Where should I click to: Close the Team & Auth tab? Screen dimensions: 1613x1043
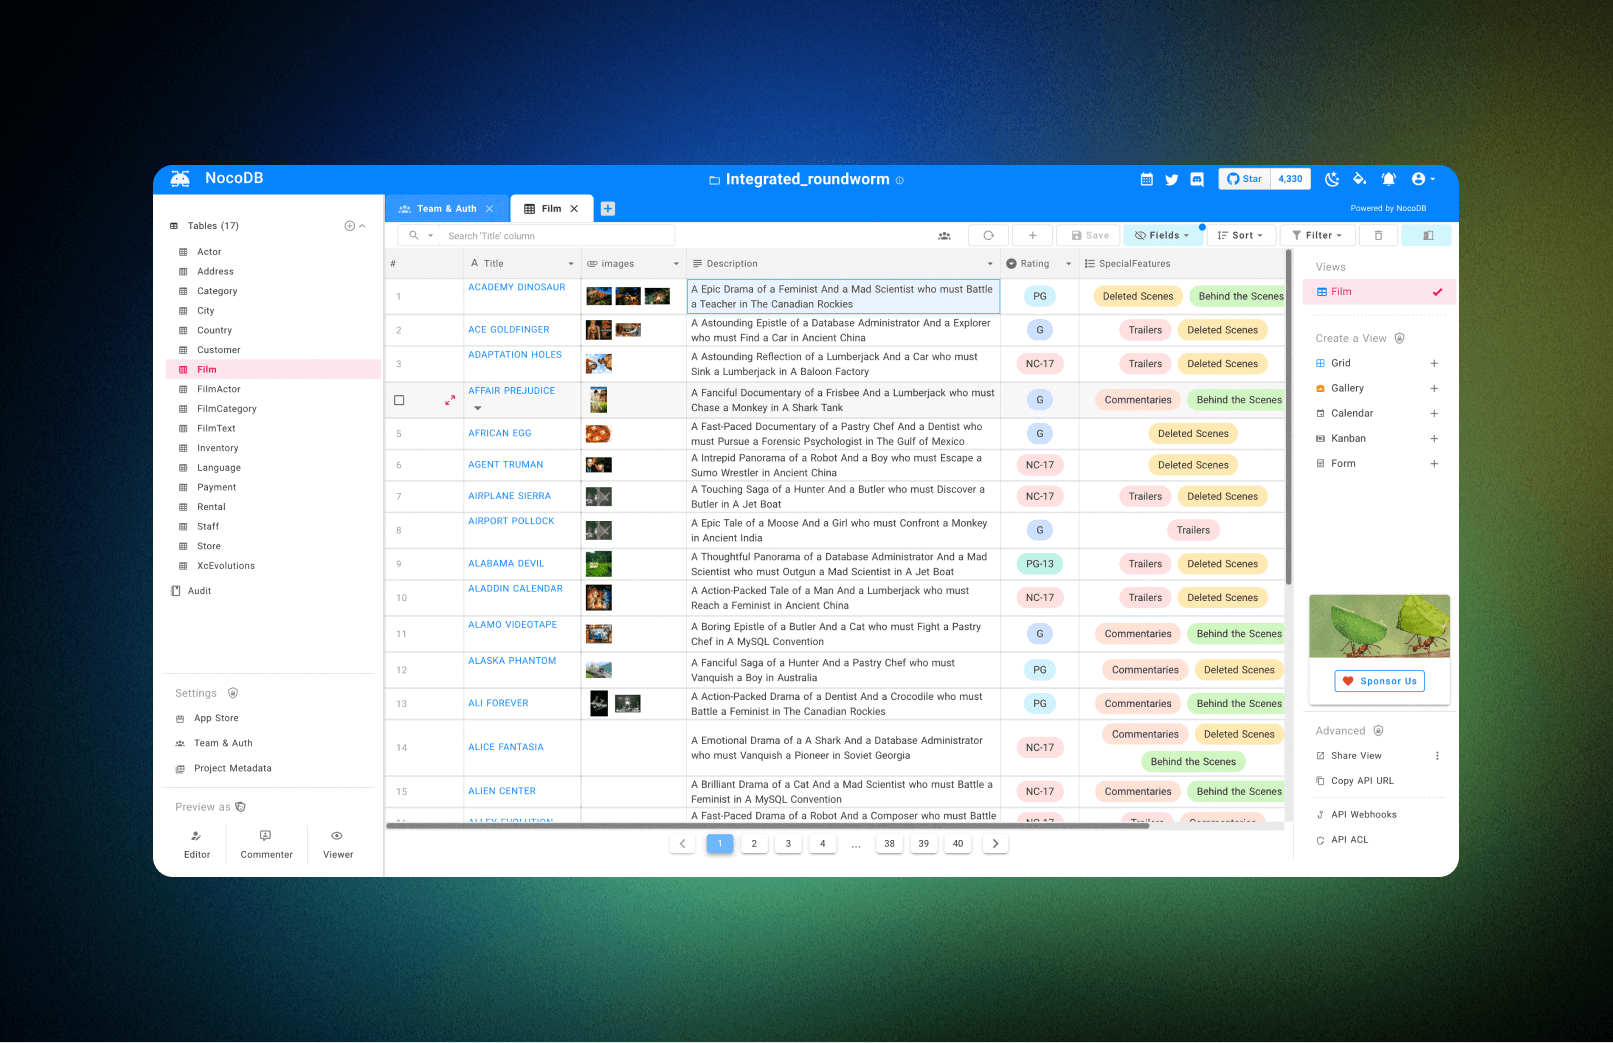coord(489,209)
